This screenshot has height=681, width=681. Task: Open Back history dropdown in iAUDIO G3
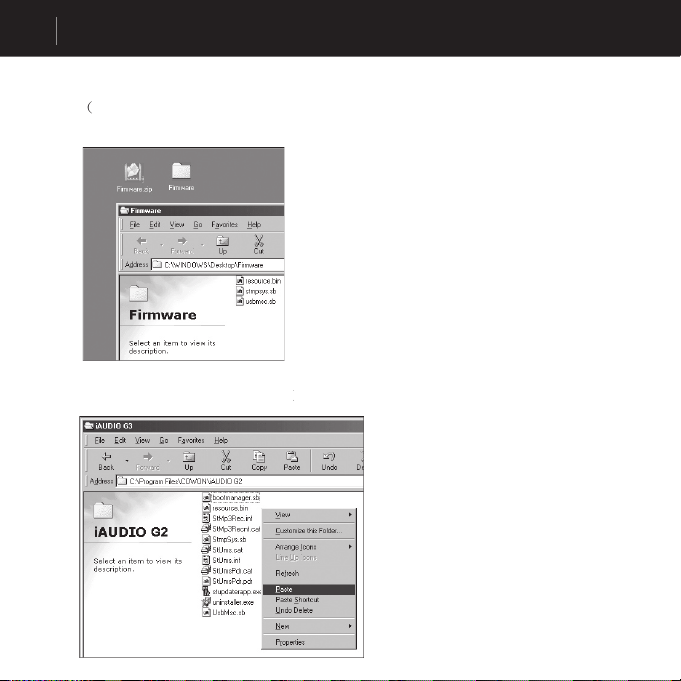[x=127, y=460]
